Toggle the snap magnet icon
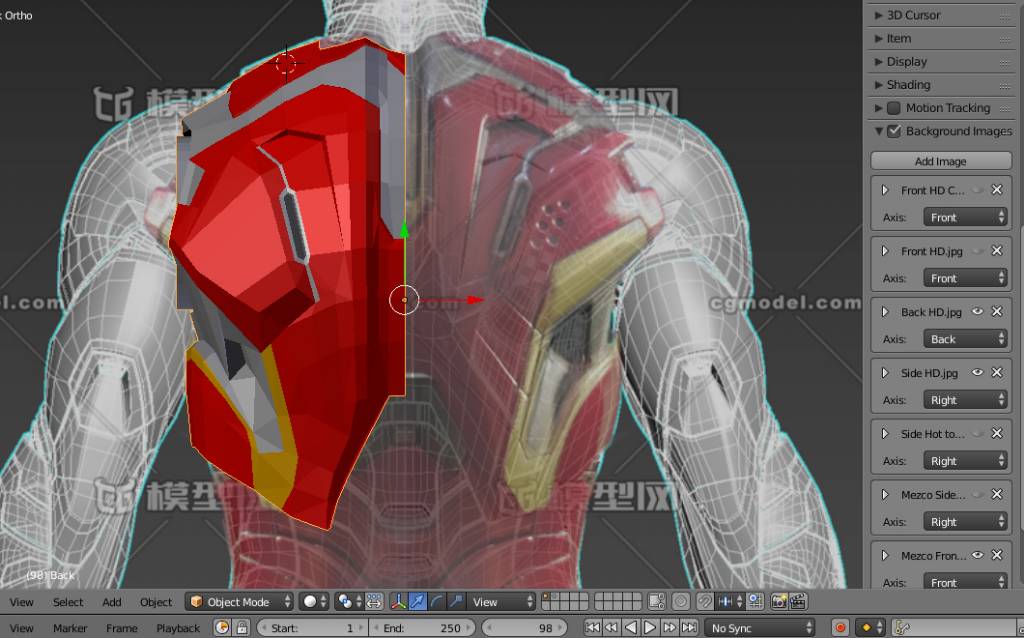The height and width of the screenshot is (638, 1024). click(x=705, y=601)
